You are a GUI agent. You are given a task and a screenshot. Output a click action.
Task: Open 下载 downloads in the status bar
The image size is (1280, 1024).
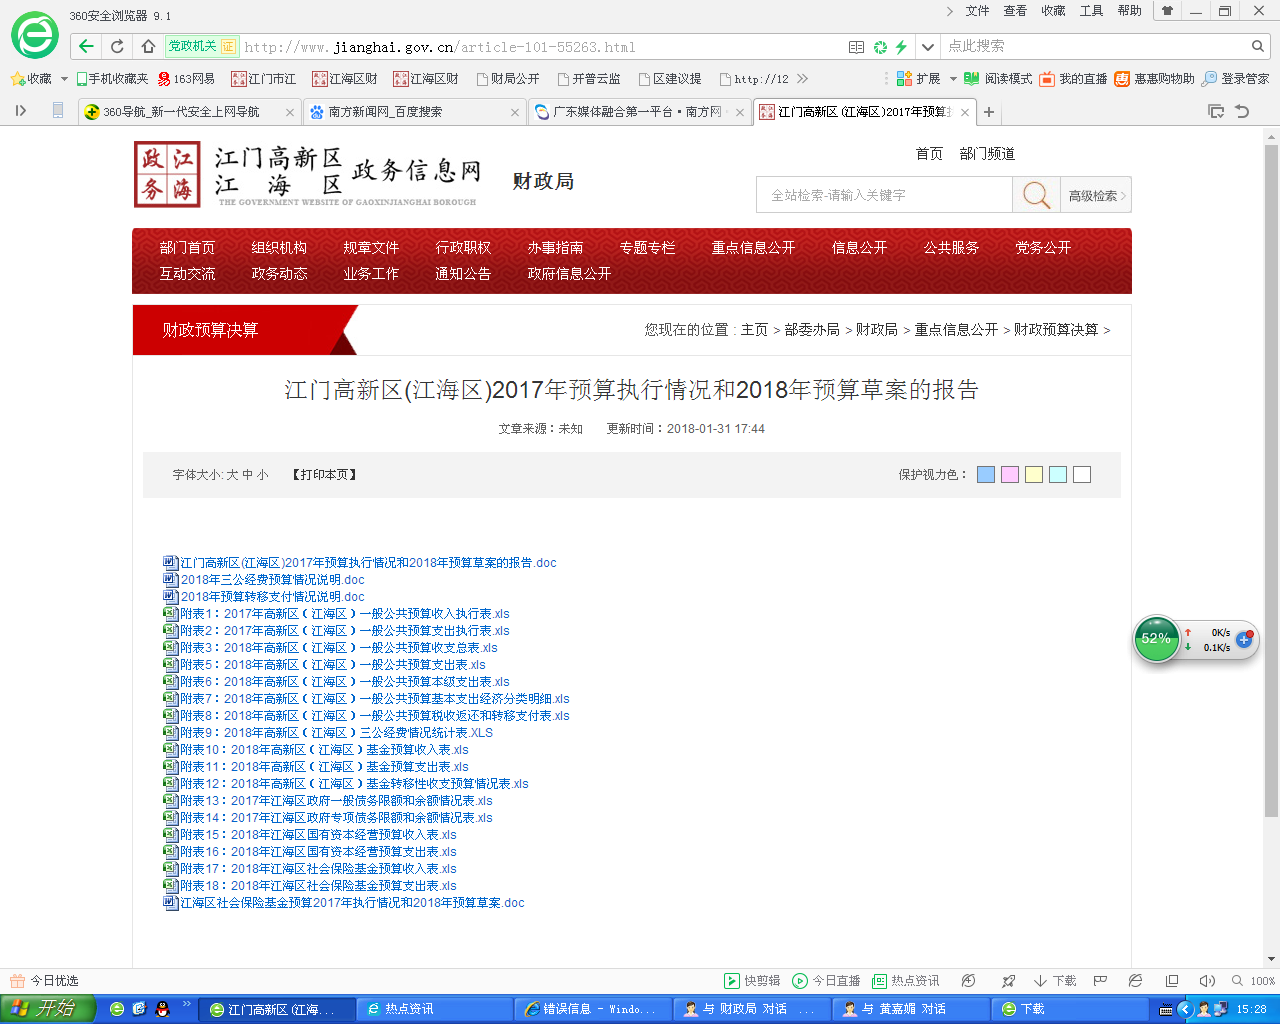click(1055, 981)
